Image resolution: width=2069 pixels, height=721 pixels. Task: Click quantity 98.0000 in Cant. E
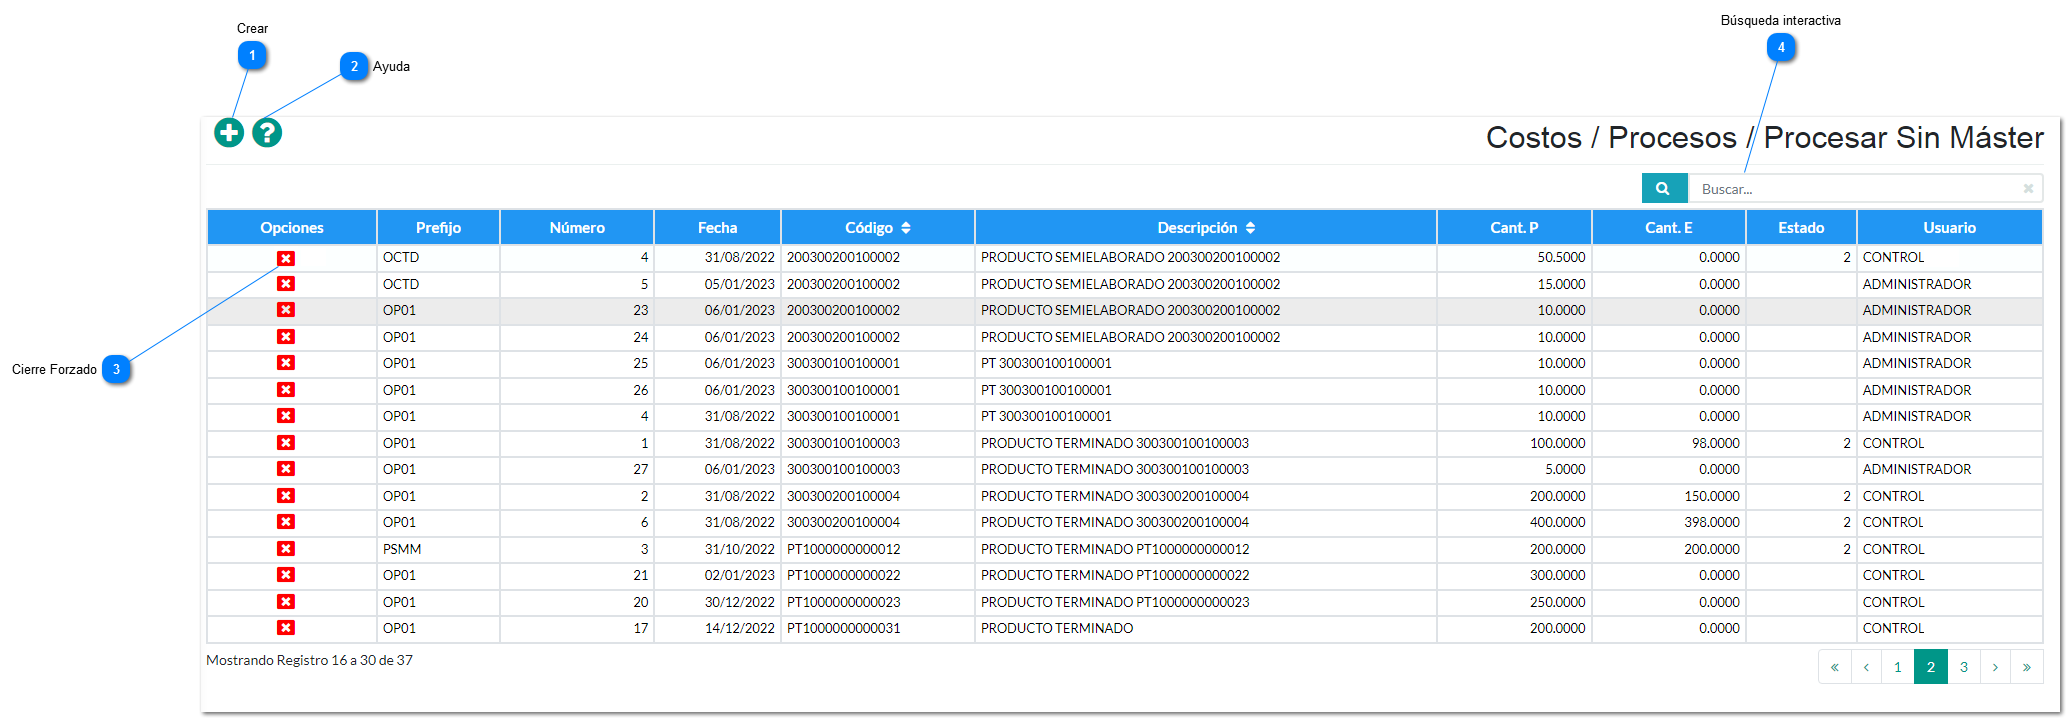click(1669, 443)
